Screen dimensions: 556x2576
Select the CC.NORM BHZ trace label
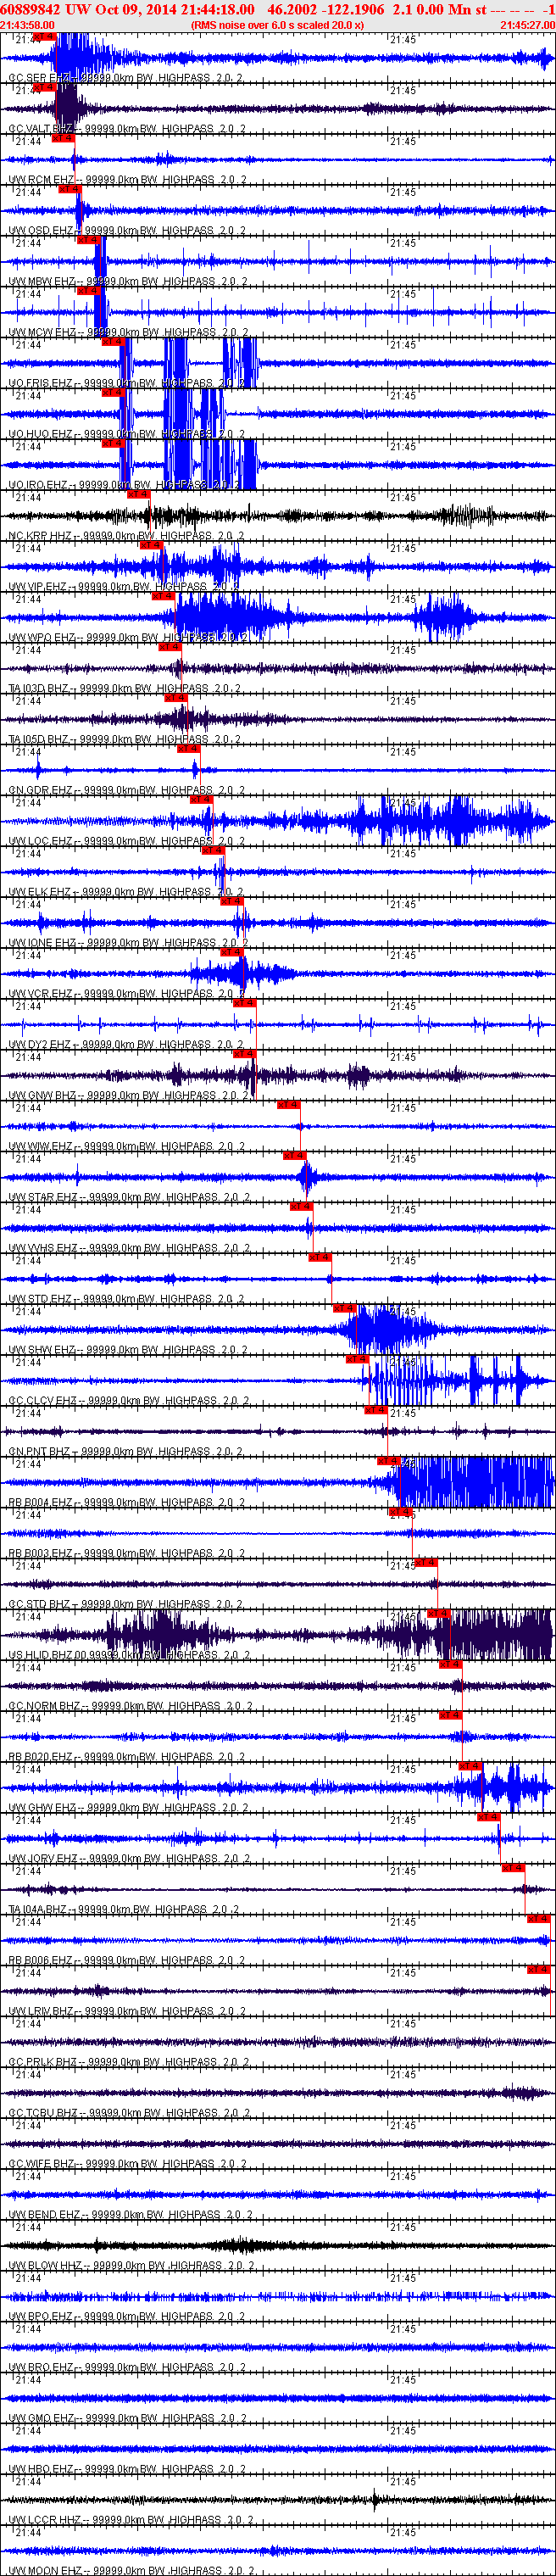tap(128, 1708)
